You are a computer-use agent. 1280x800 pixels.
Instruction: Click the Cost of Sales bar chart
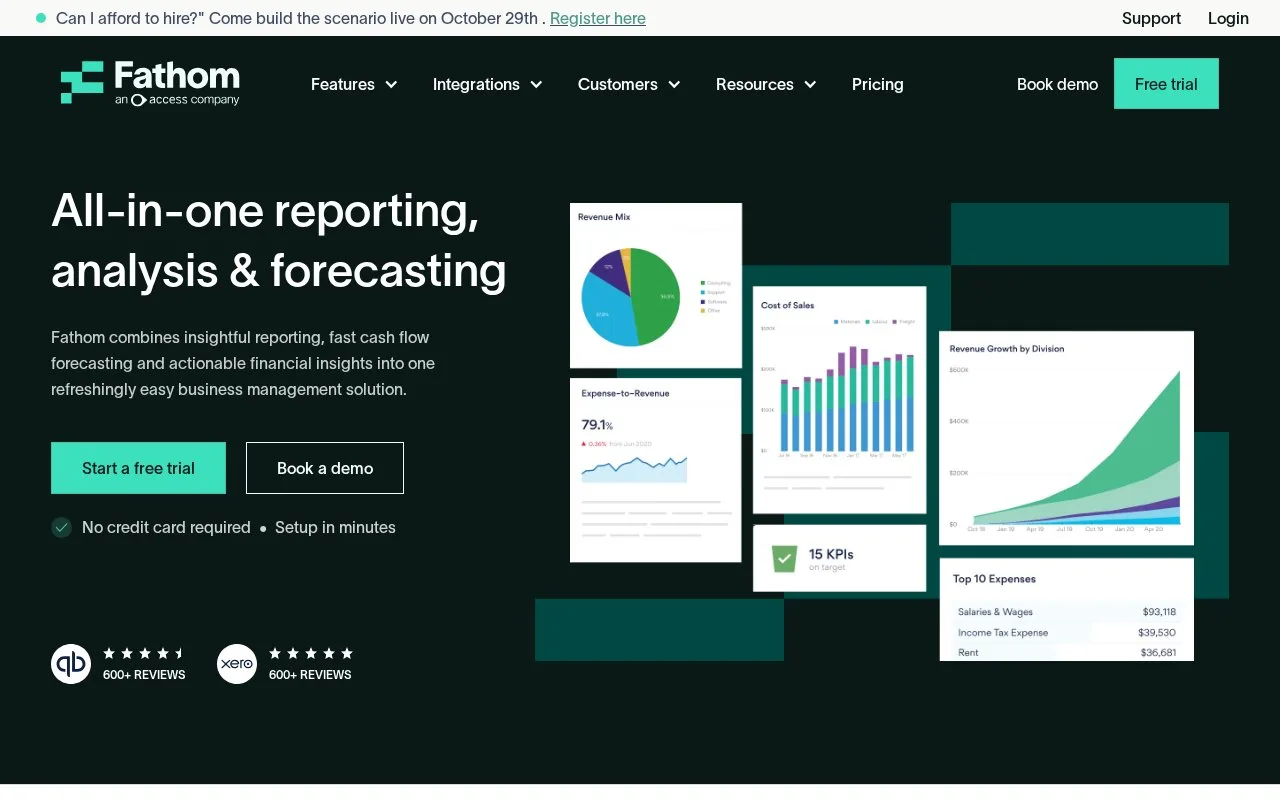point(839,400)
